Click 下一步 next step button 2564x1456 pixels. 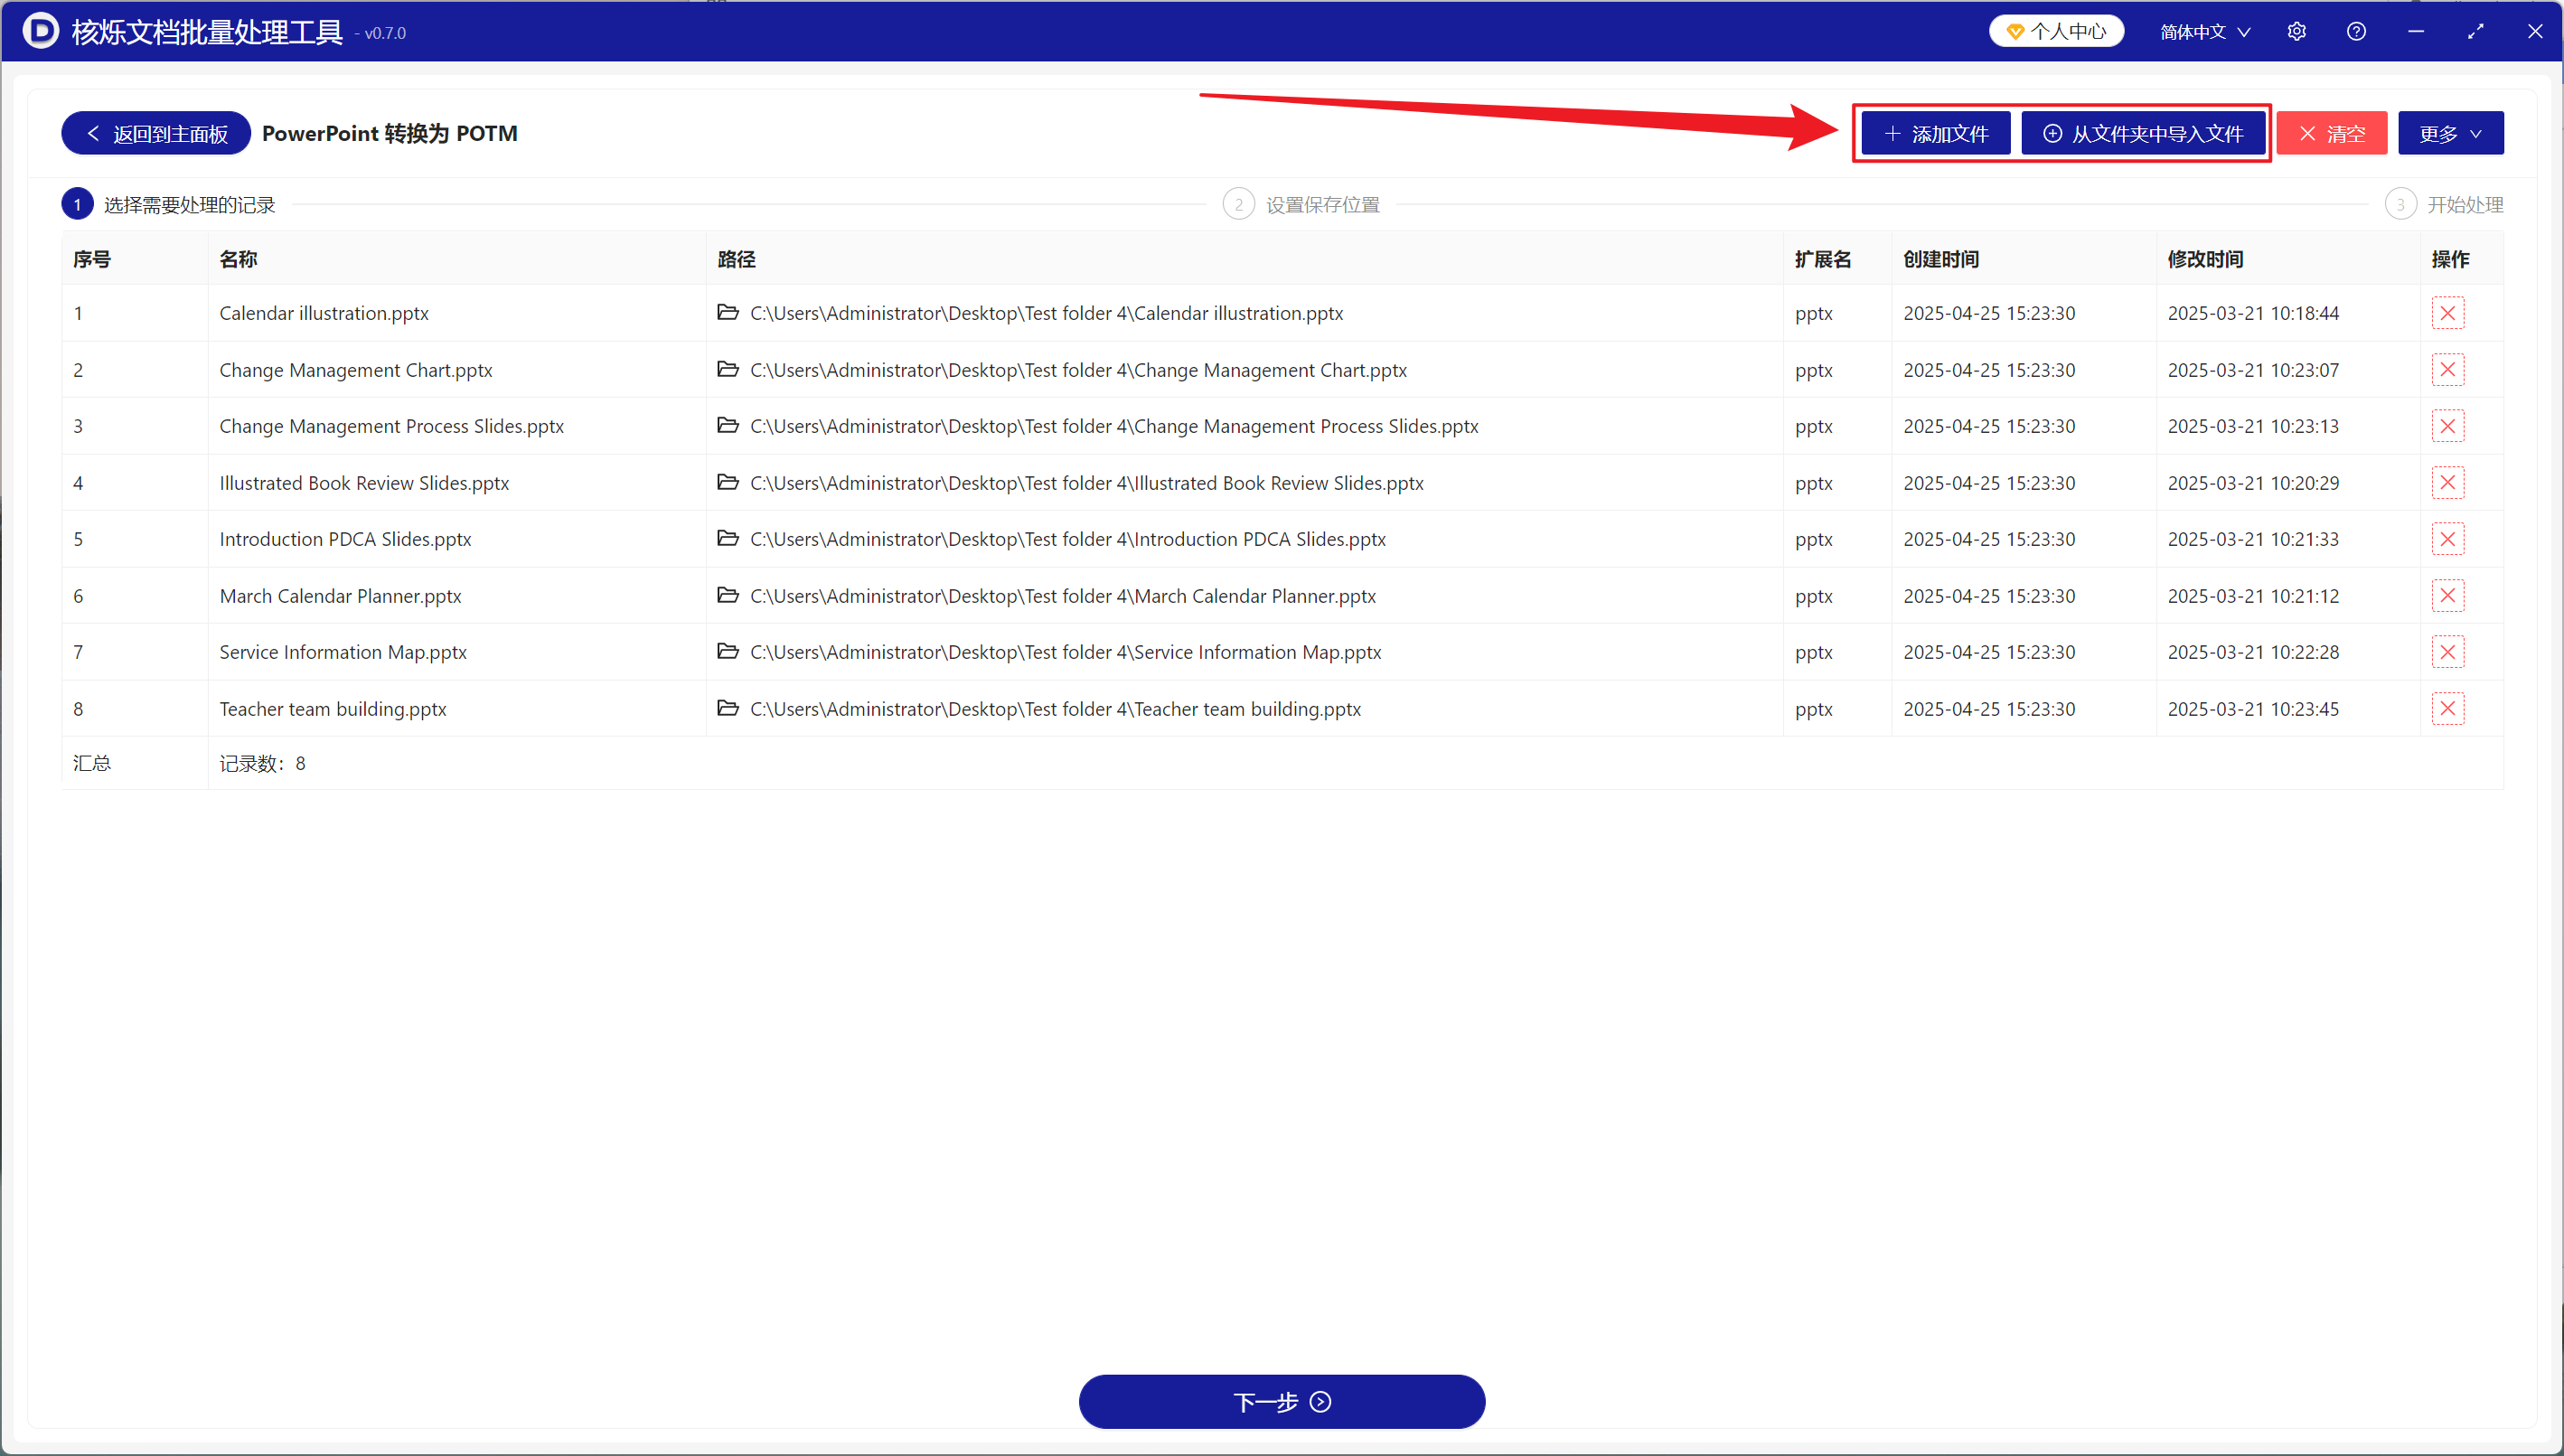coord(1282,1401)
